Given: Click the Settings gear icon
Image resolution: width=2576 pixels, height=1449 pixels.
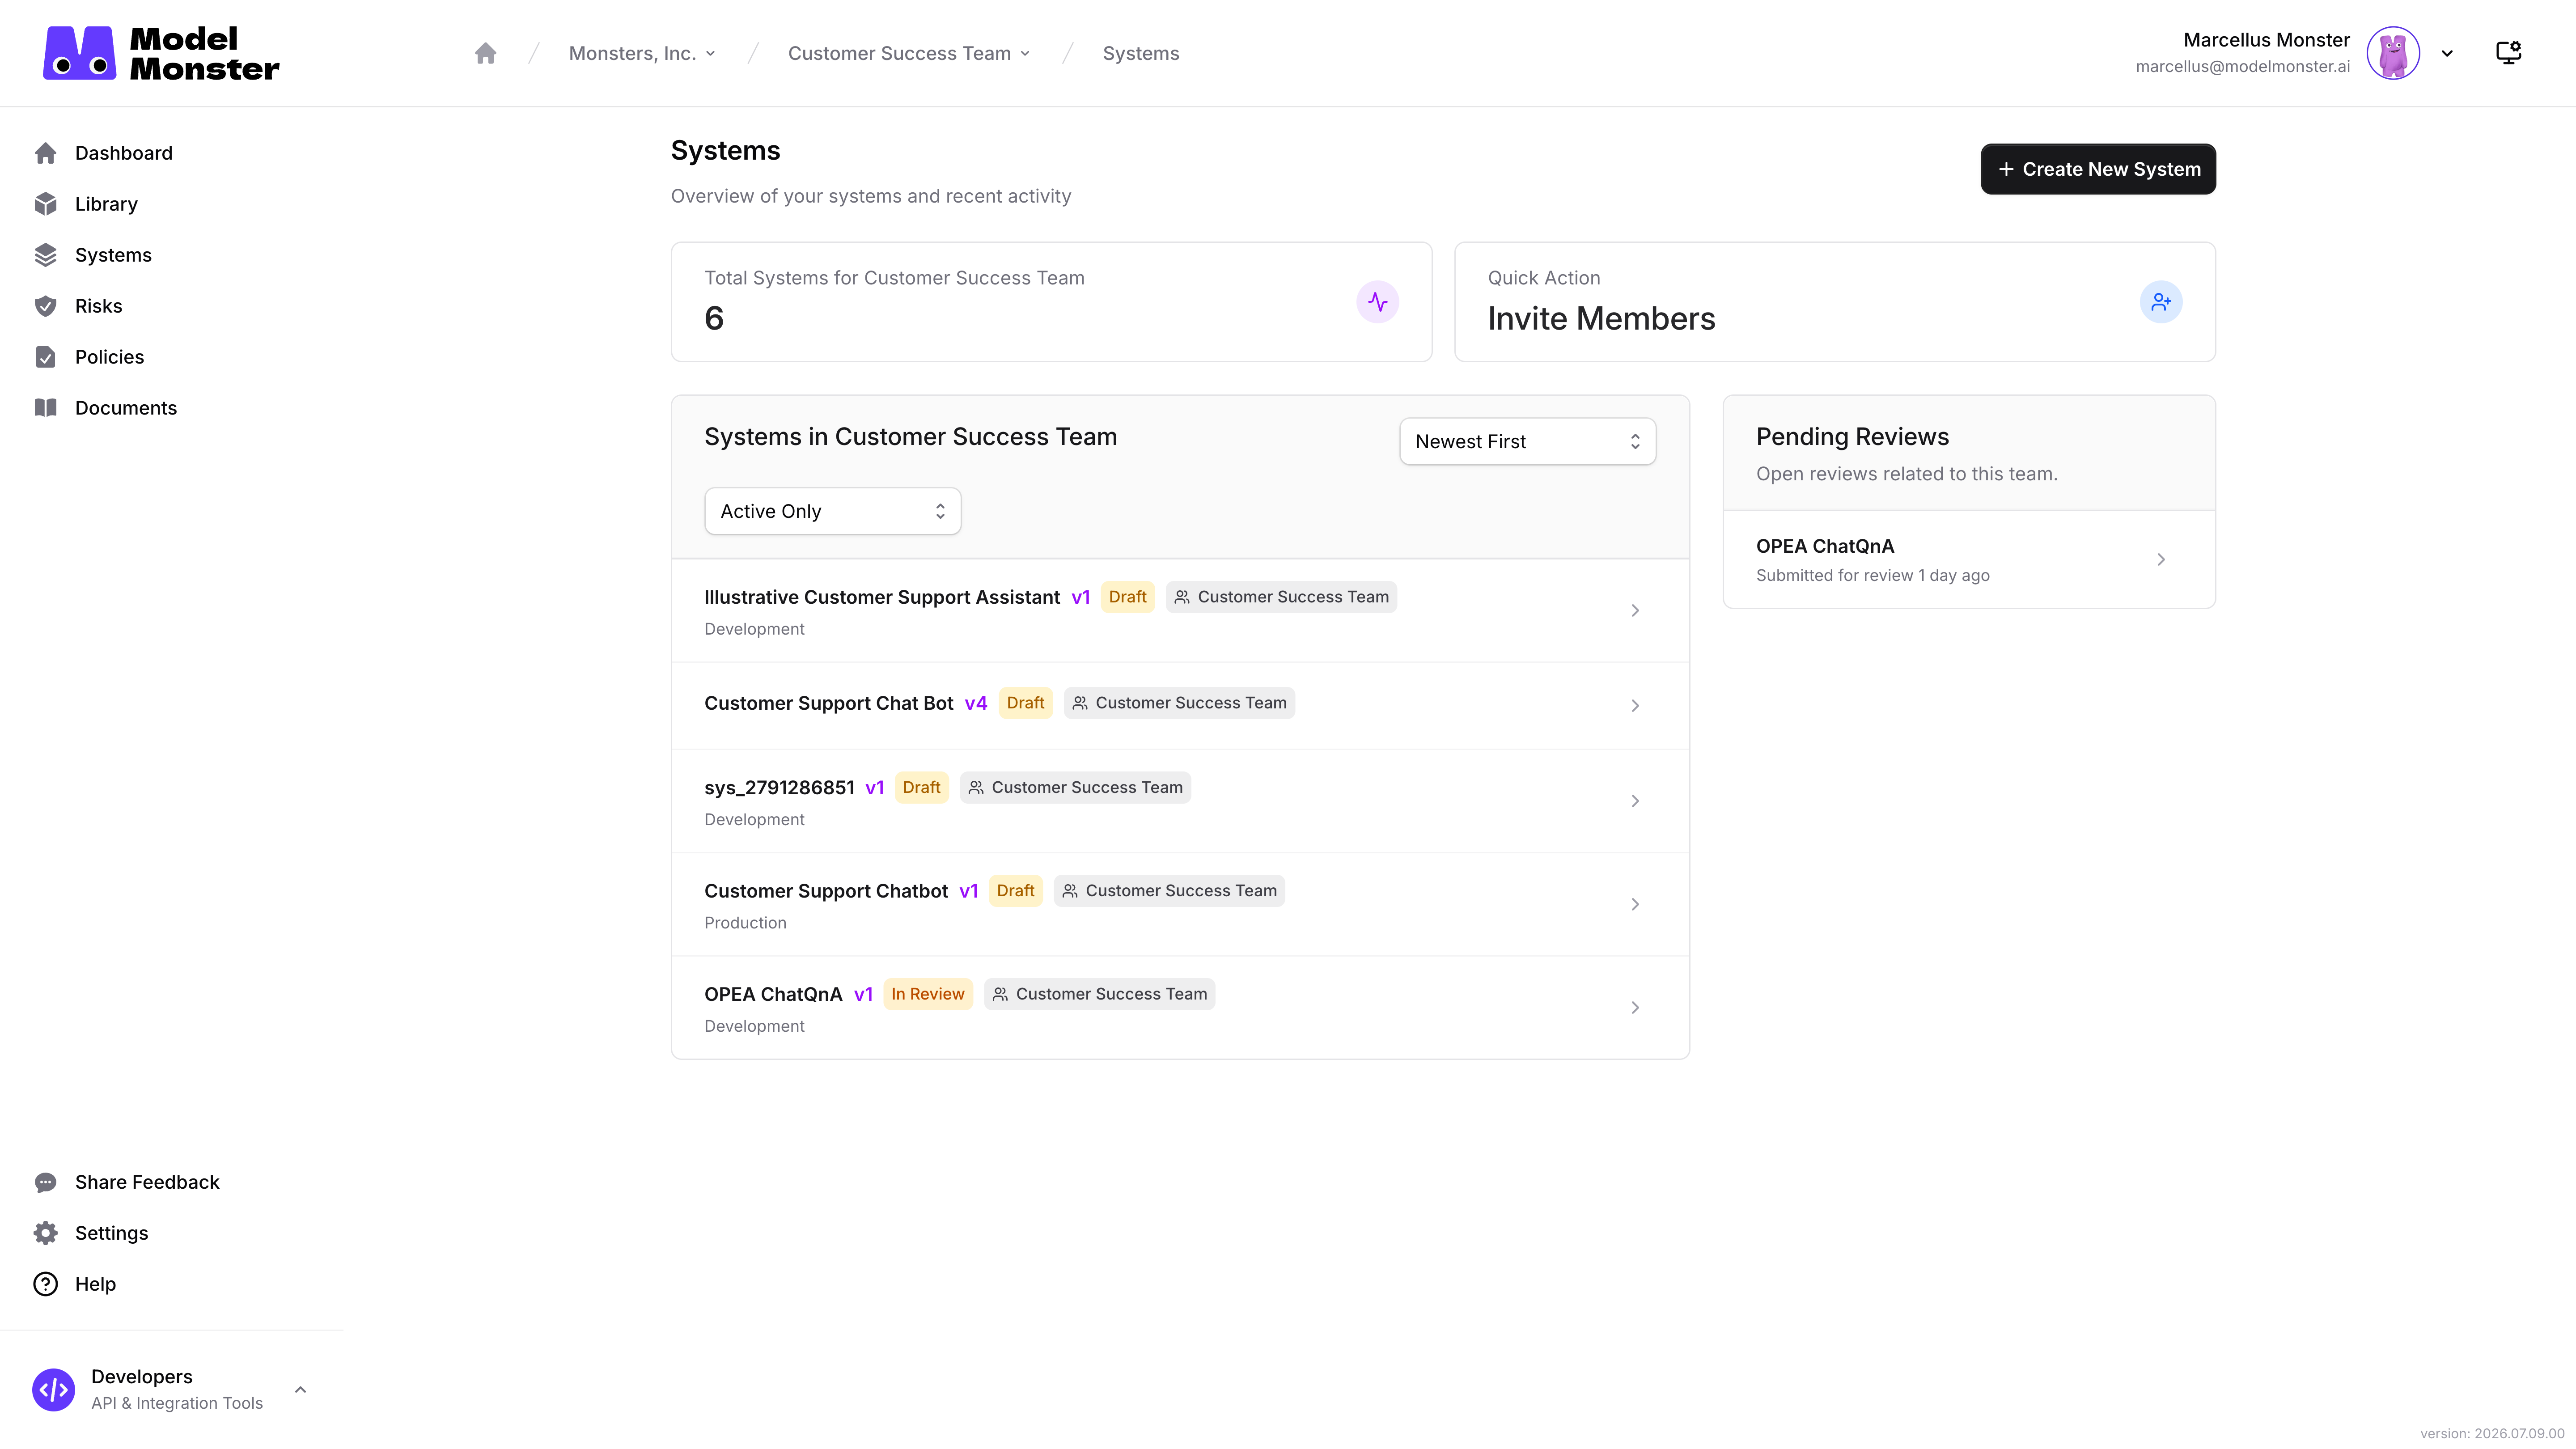Looking at the screenshot, I should [x=46, y=1233].
